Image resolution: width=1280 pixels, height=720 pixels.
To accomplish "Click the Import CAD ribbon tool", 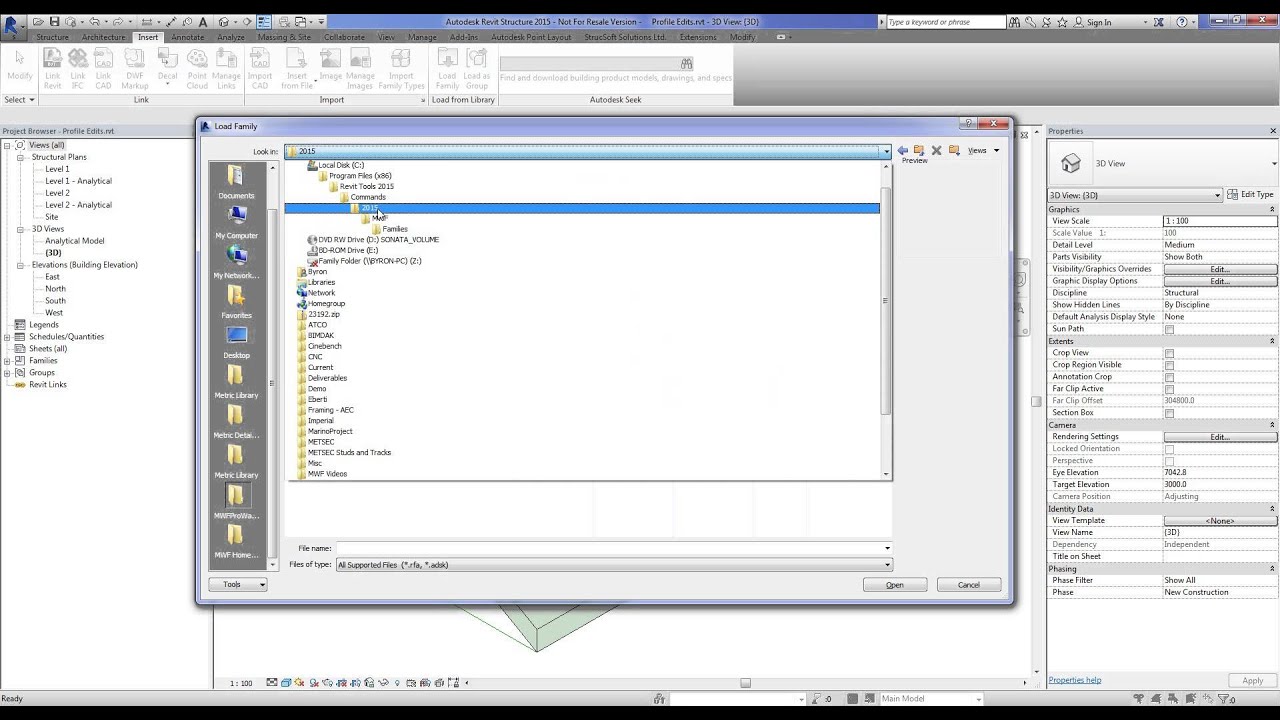I will (260, 68).
